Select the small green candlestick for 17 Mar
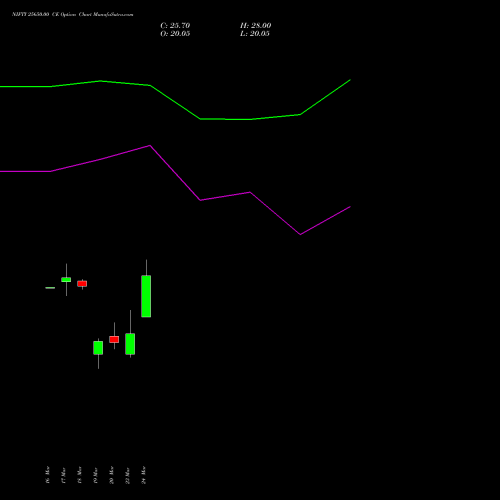 66,280
